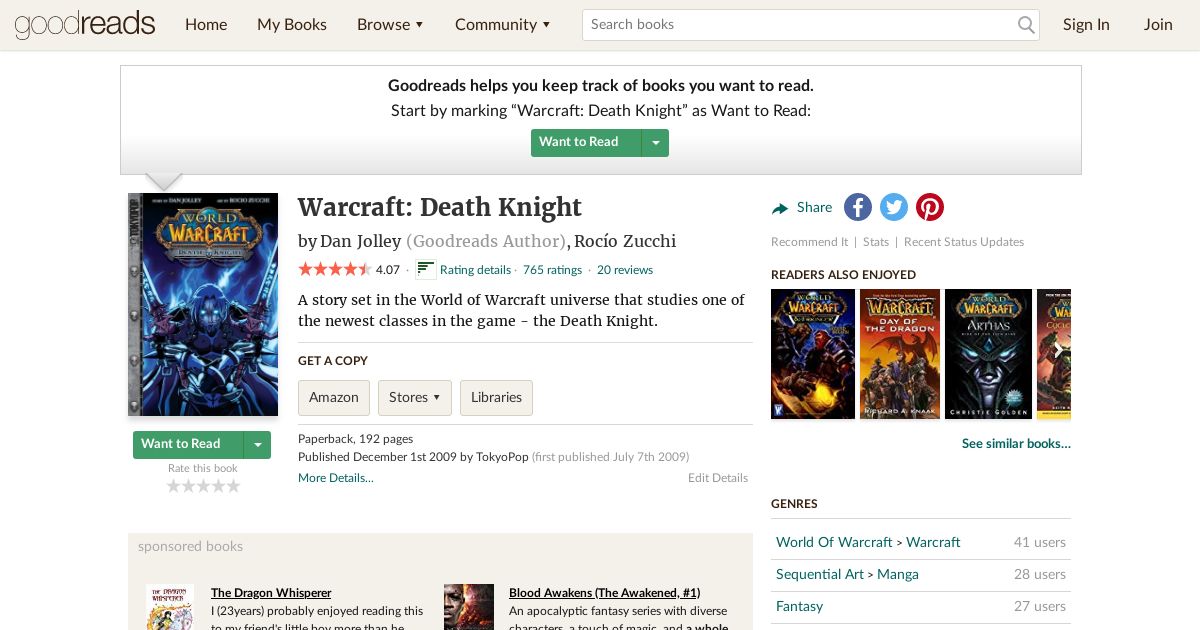Image resolution: width=1200 pixels, height=630 pixels.
Task: Open Day of the Dragon book cover
Action: pyautogui.click(x=900, y=353)
